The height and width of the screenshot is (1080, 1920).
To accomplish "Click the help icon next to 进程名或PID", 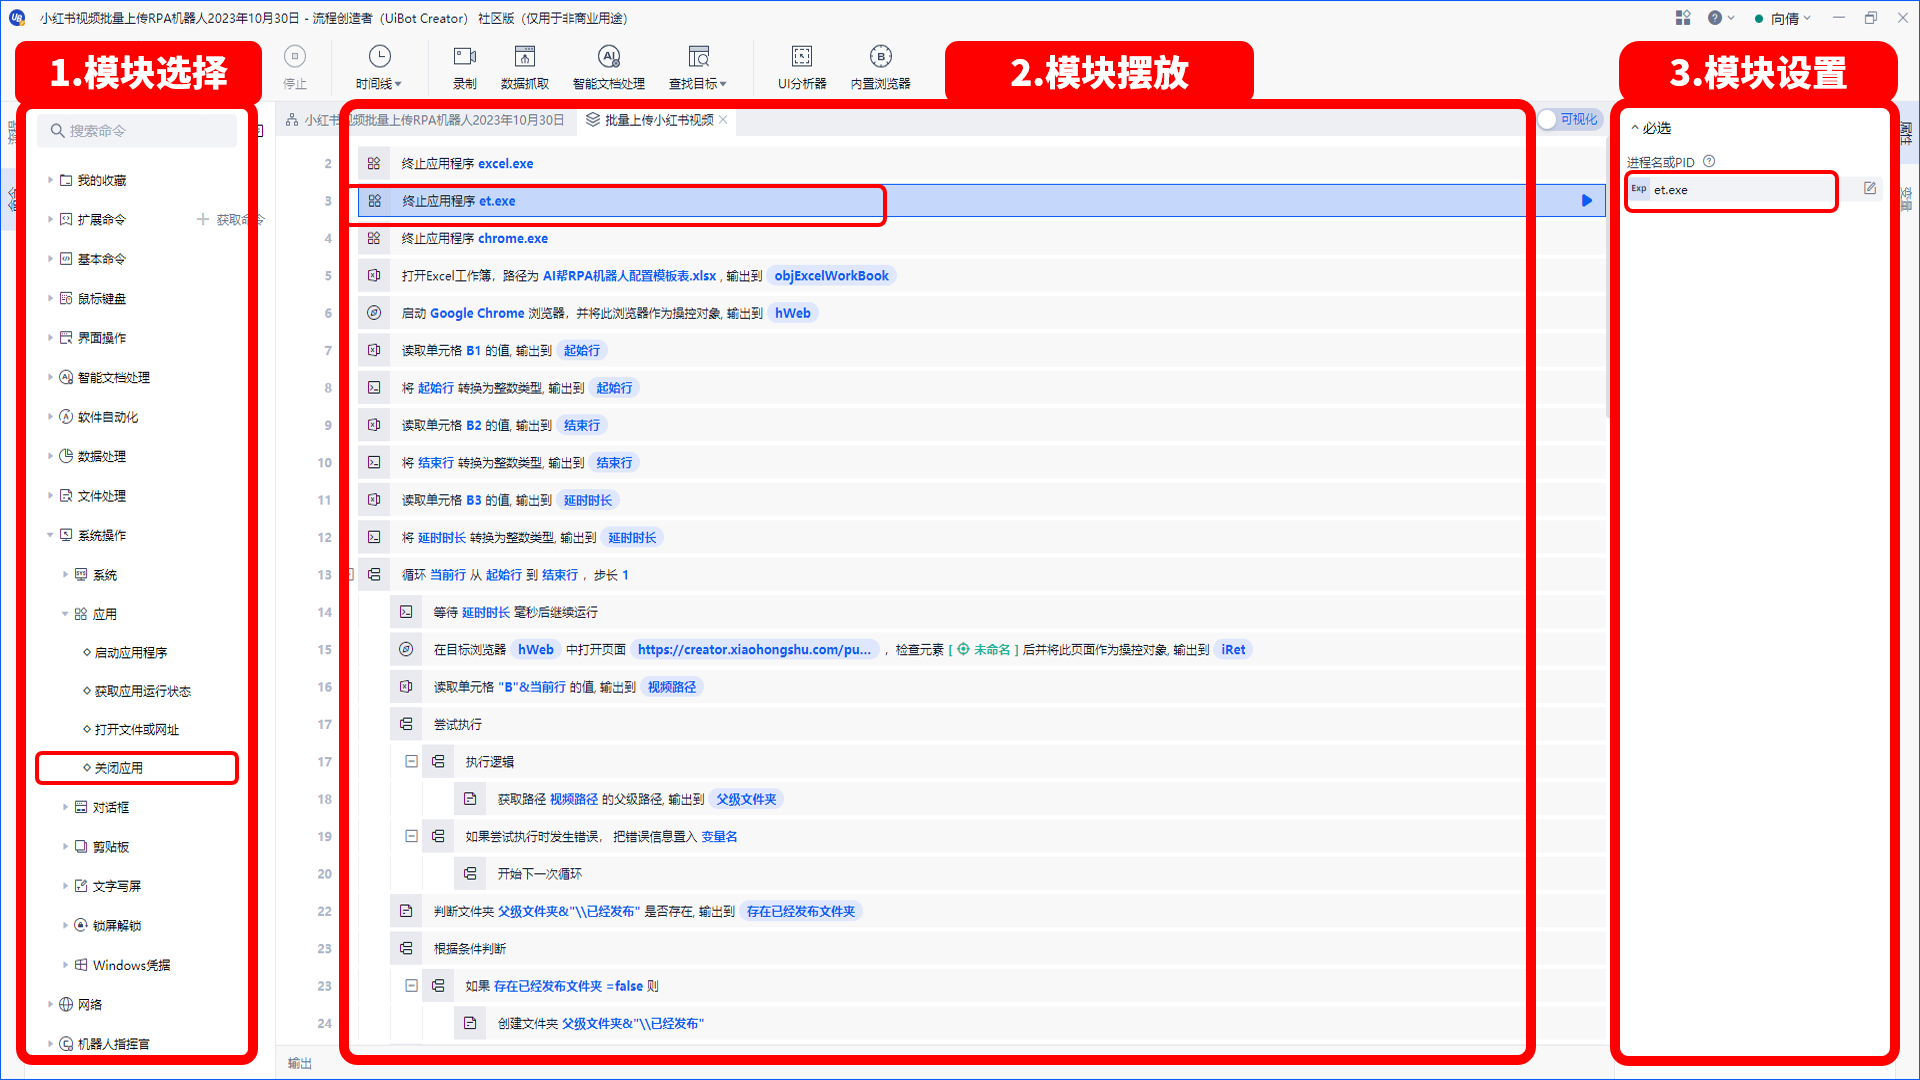I will coord(1709,161).
